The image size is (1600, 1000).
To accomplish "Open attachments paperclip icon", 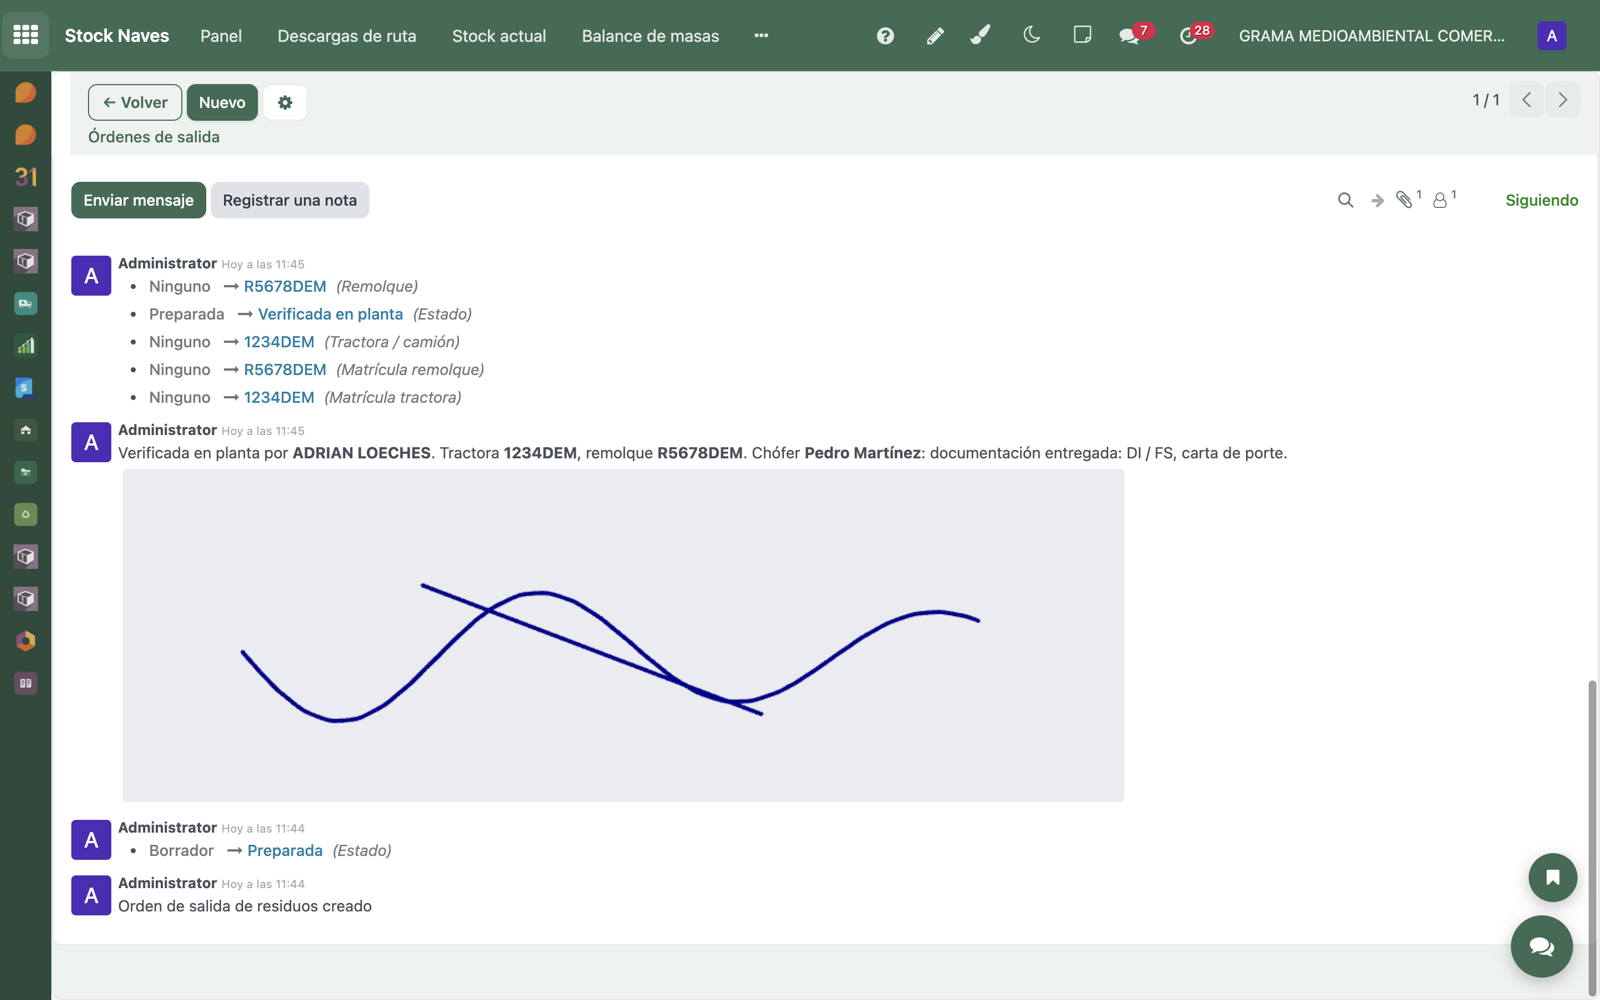I will (x=1408, y=199).
